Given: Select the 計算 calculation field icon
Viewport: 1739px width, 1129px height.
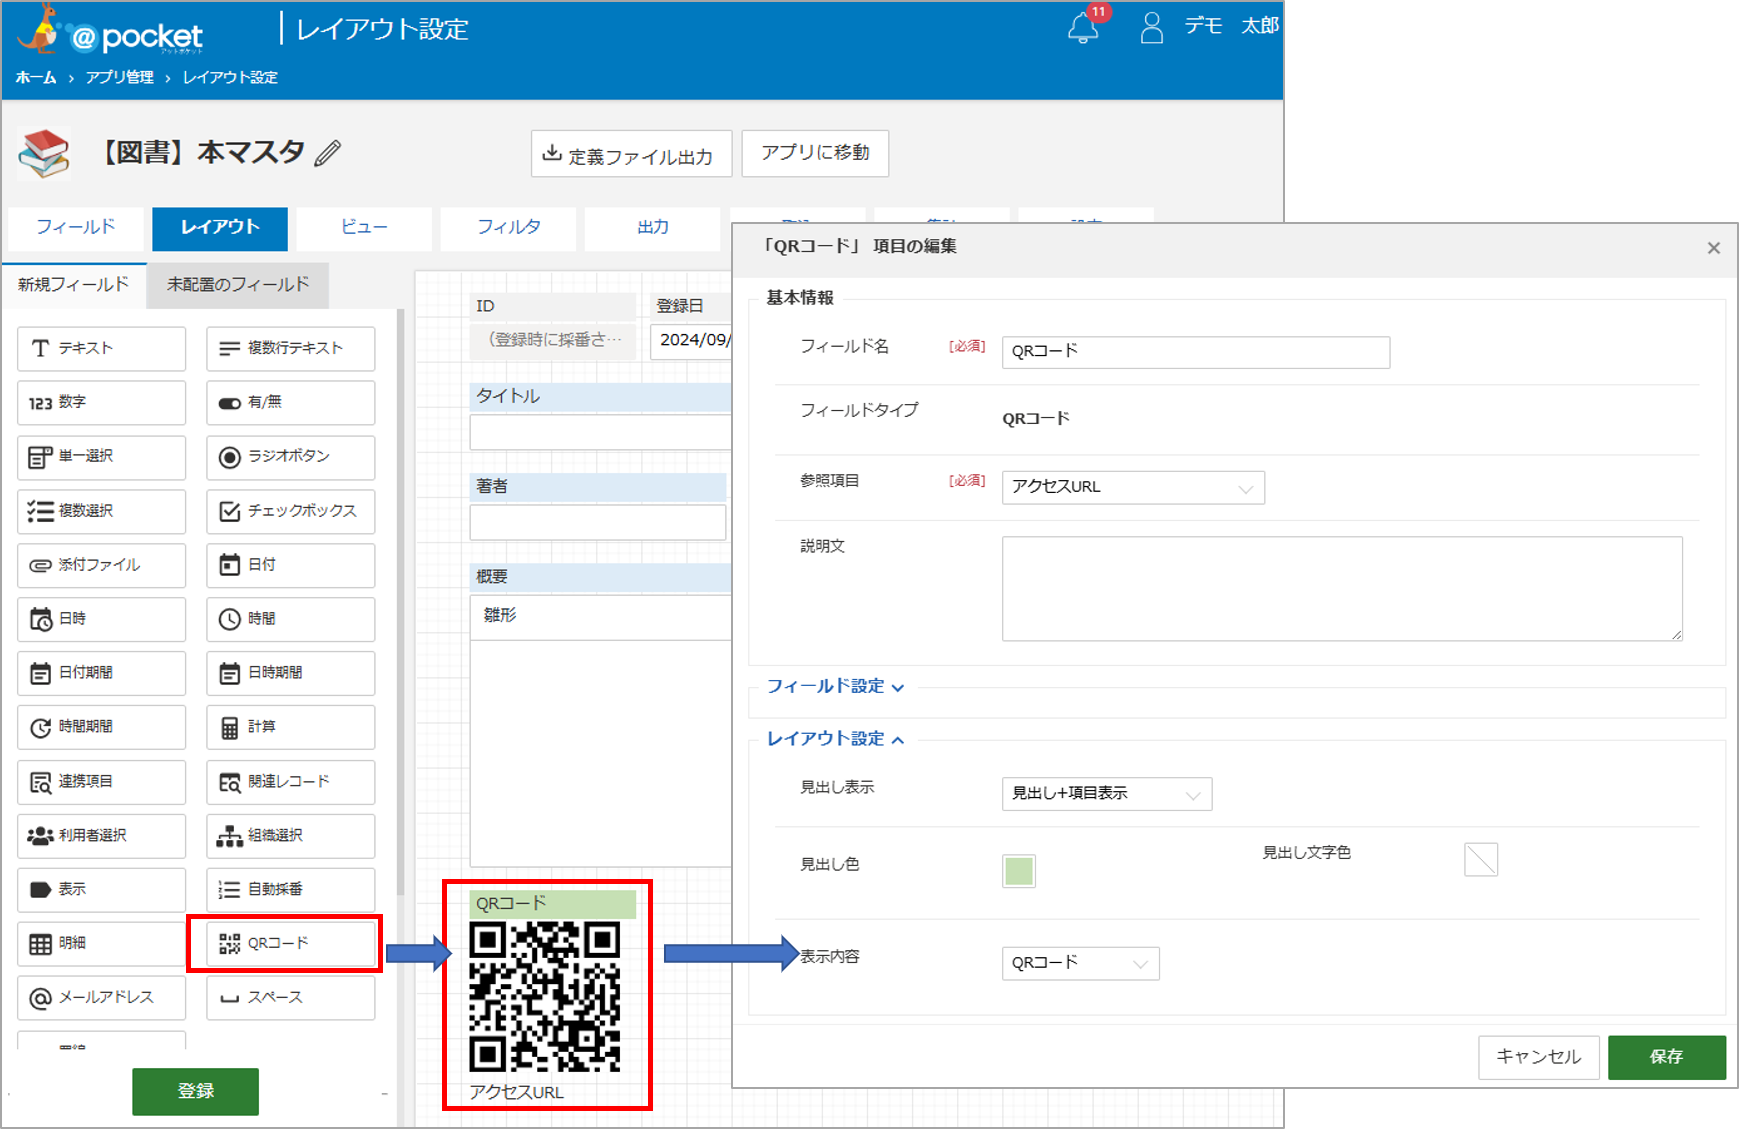Looking at the screenshot, I should point(289,727).
